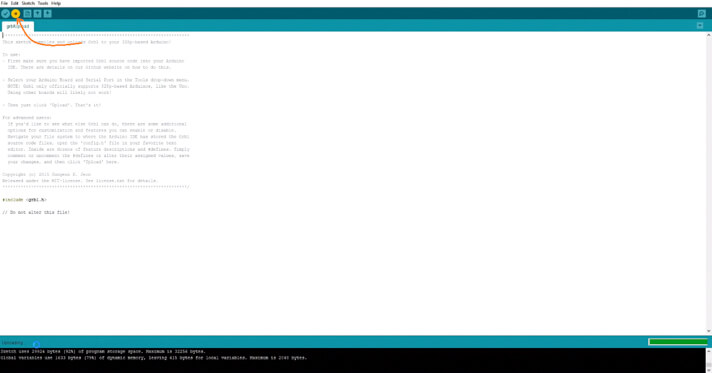The width and height of the screenshot is (712, 373).
Task: Click the "#include <grbl.h>" code line
Action: tap(25, 199)
